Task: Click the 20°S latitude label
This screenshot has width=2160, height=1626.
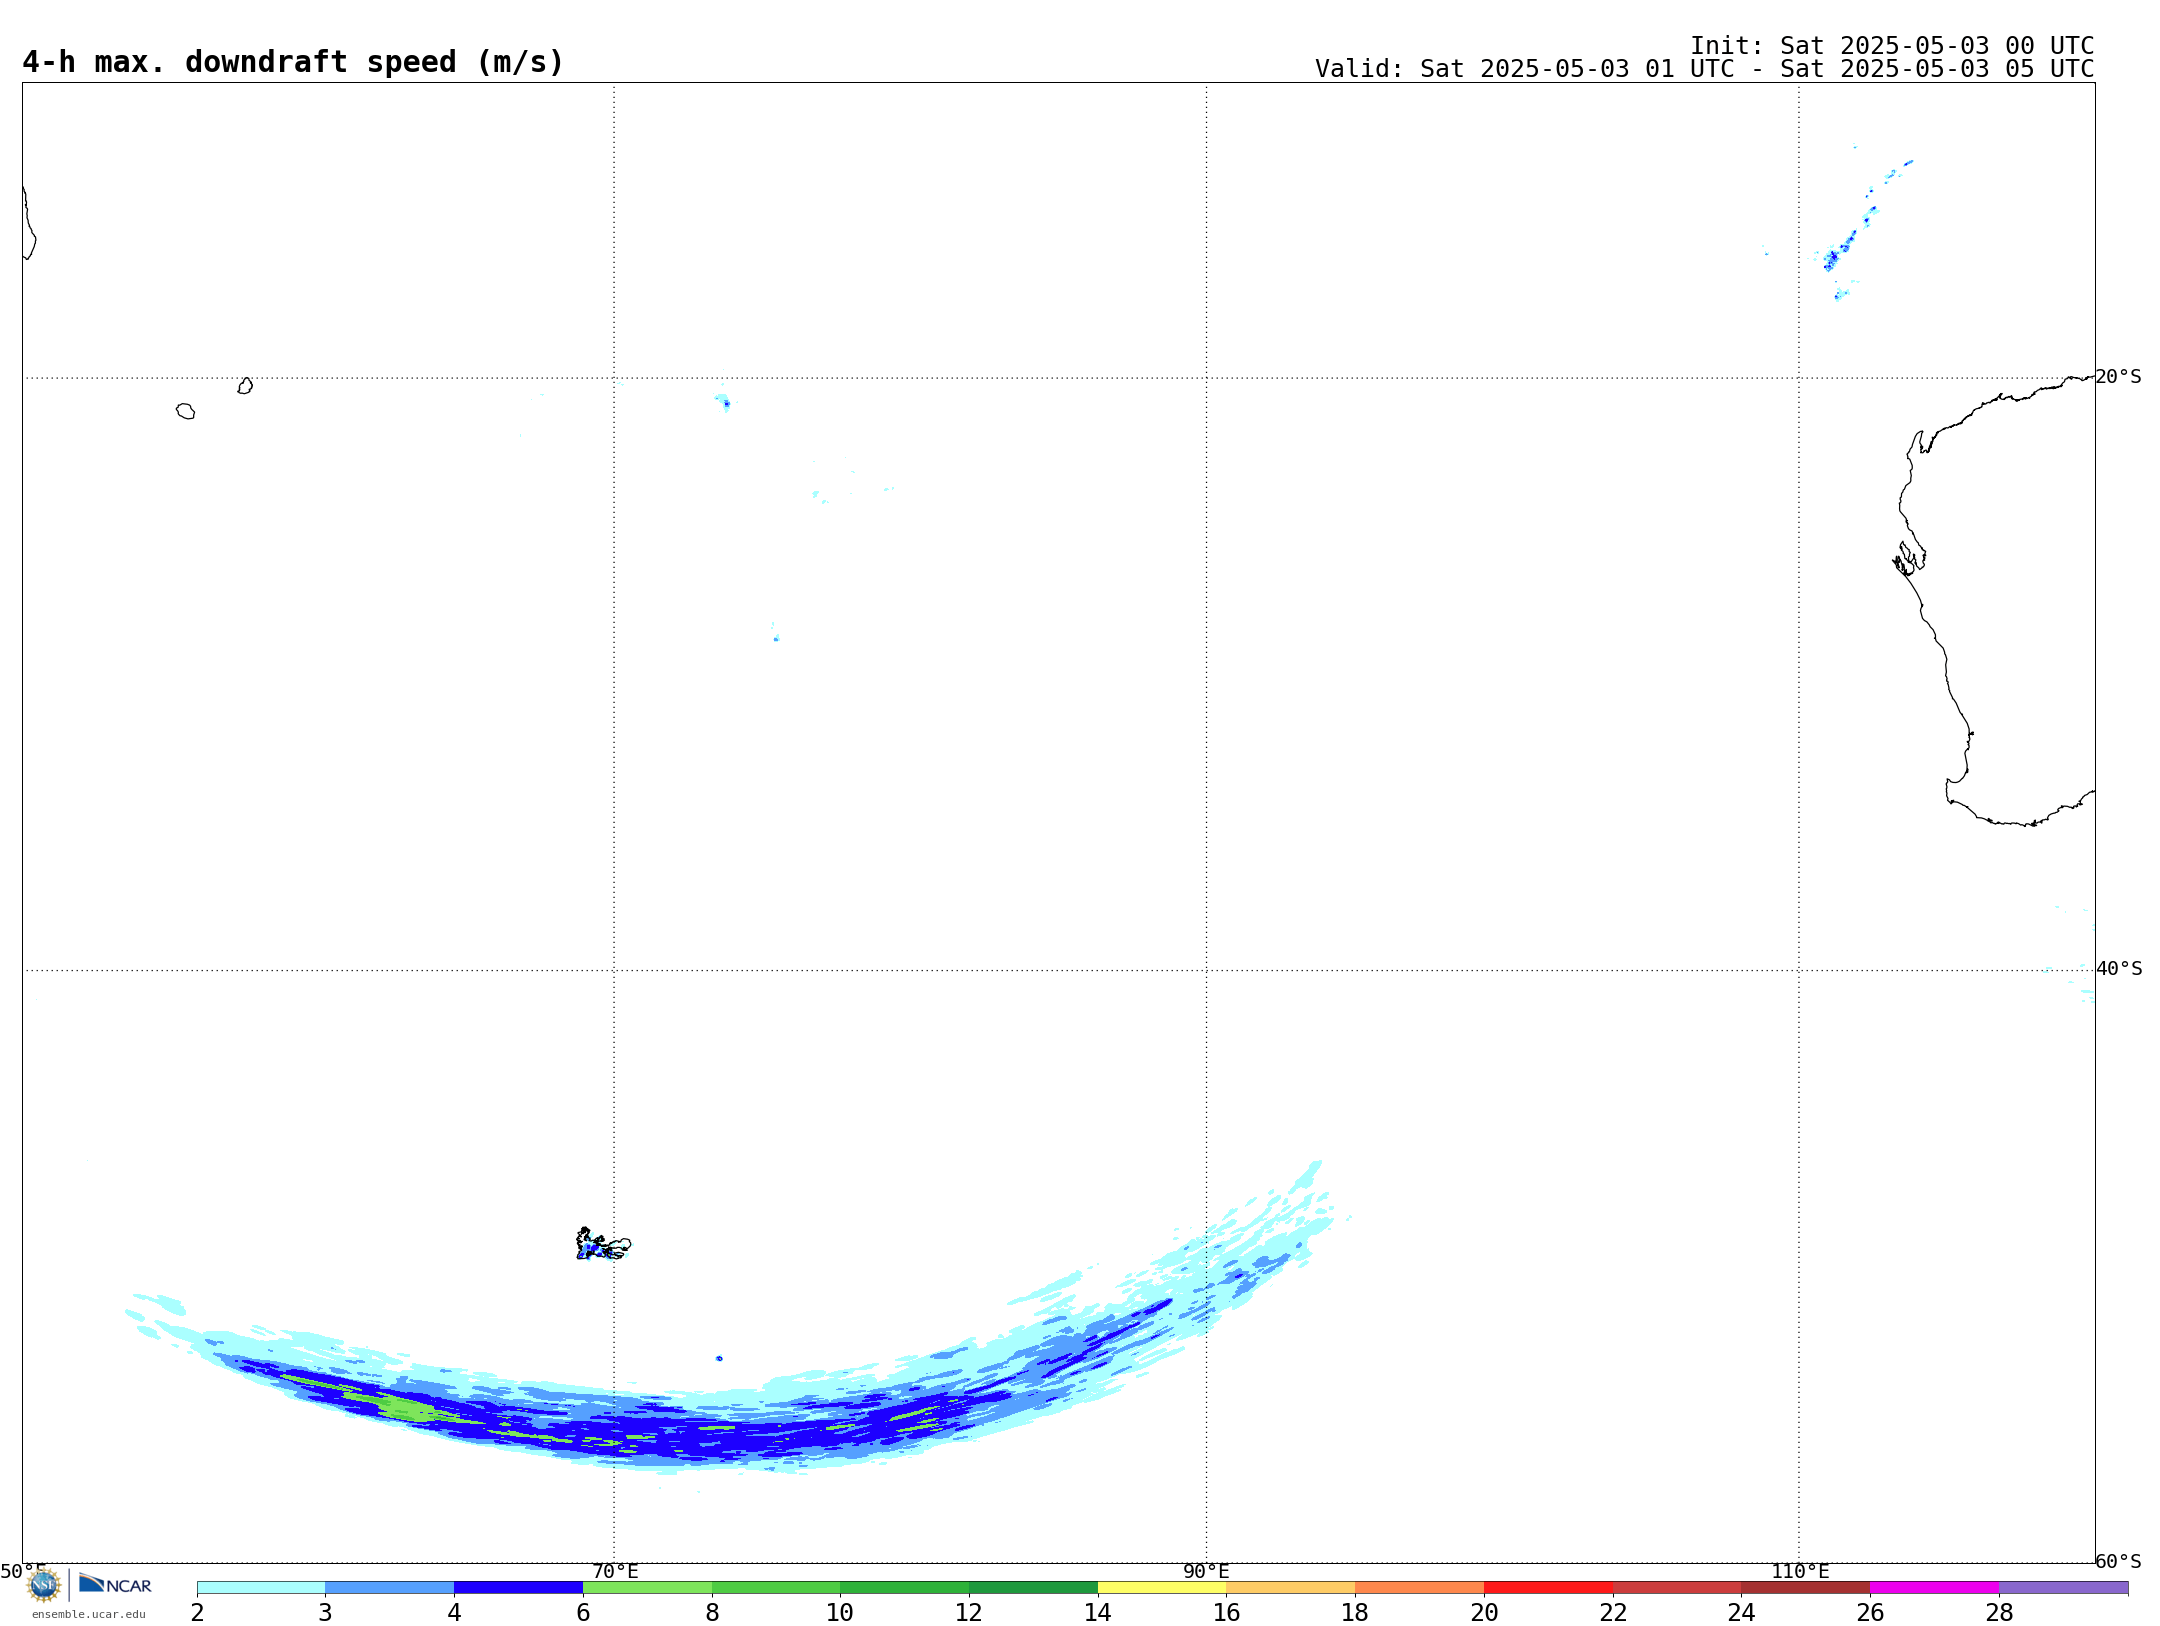Action: 2118,377
